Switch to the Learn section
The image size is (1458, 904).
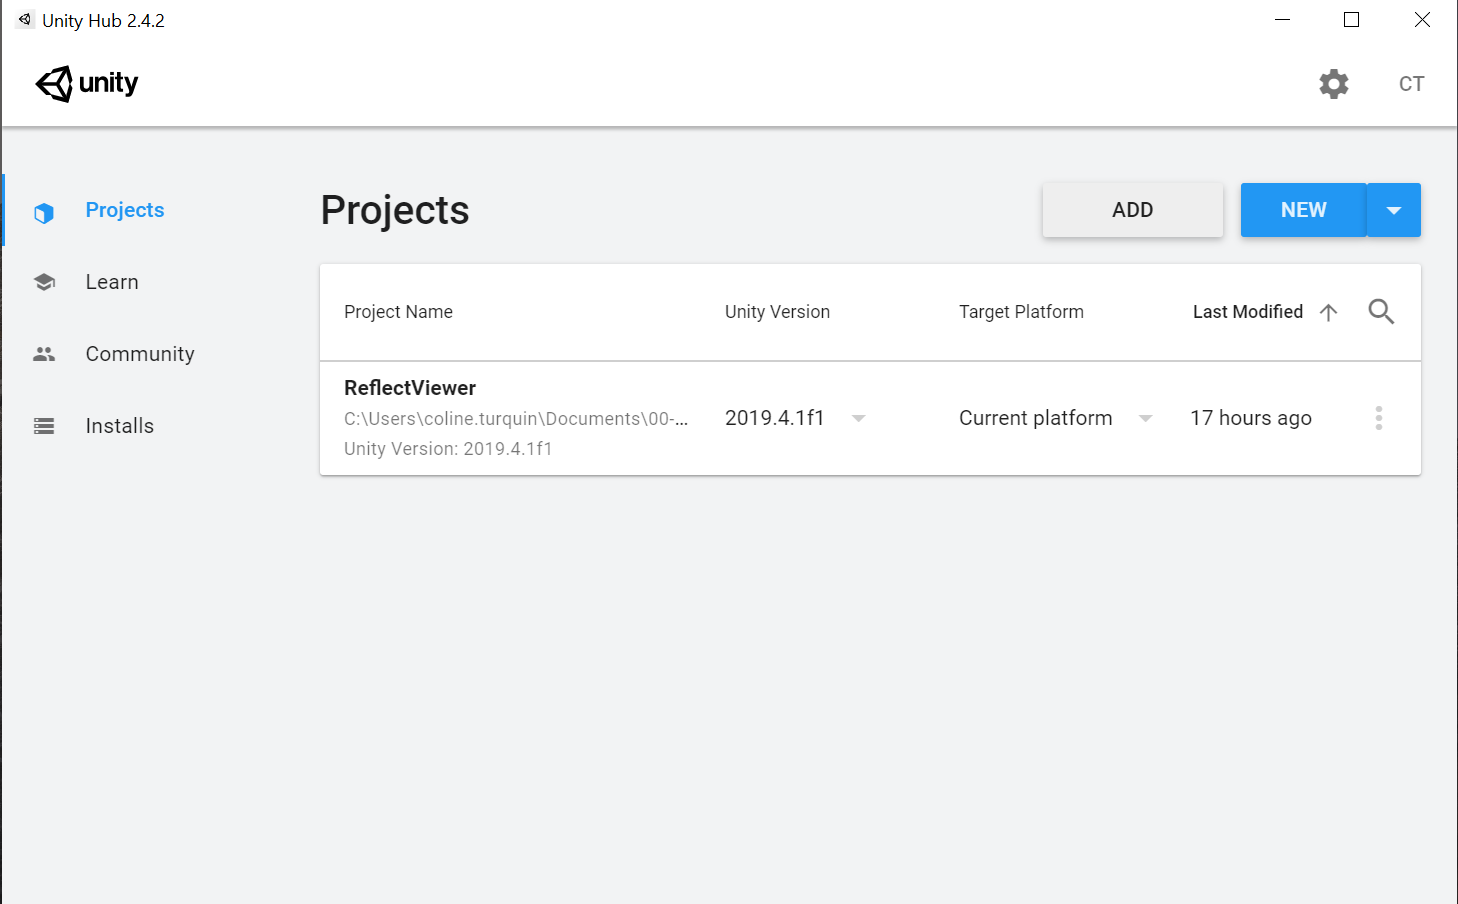click(112, 282)
